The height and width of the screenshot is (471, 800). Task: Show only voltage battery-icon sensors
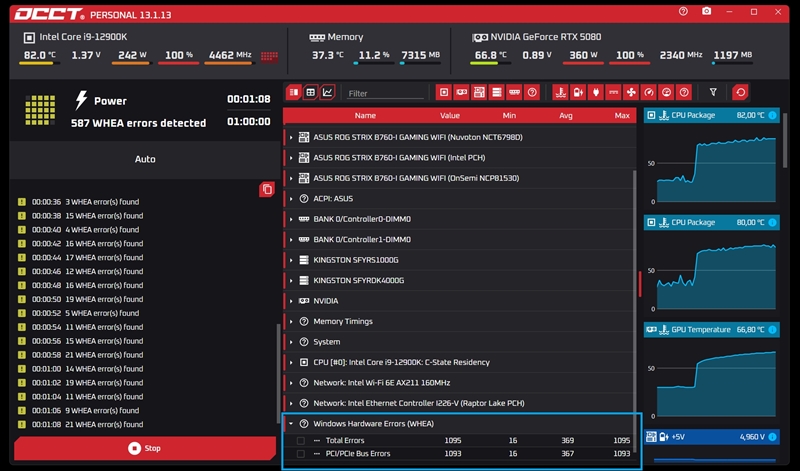578,92
